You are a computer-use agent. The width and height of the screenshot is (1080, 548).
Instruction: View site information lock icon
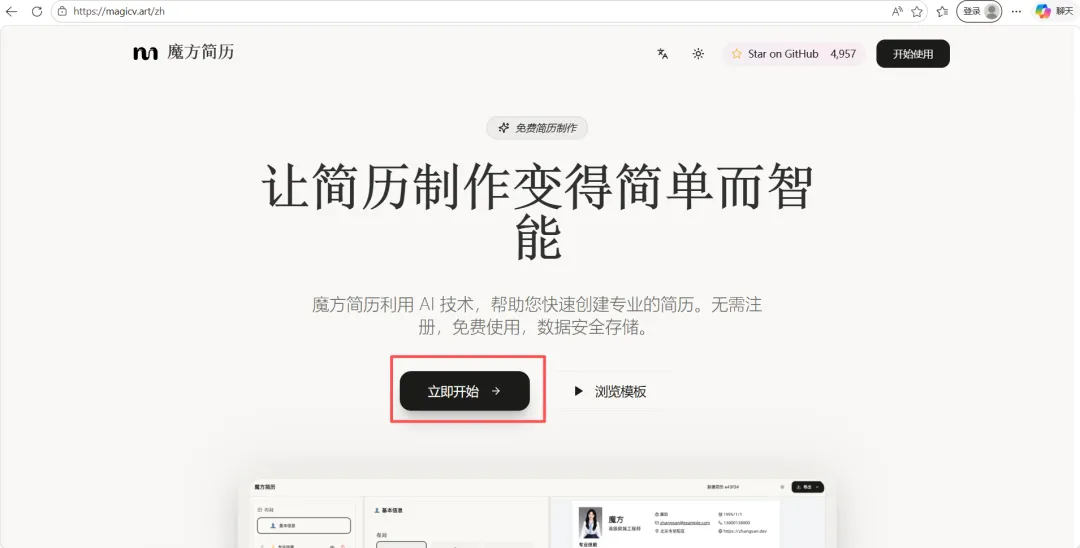coord(62,11)
